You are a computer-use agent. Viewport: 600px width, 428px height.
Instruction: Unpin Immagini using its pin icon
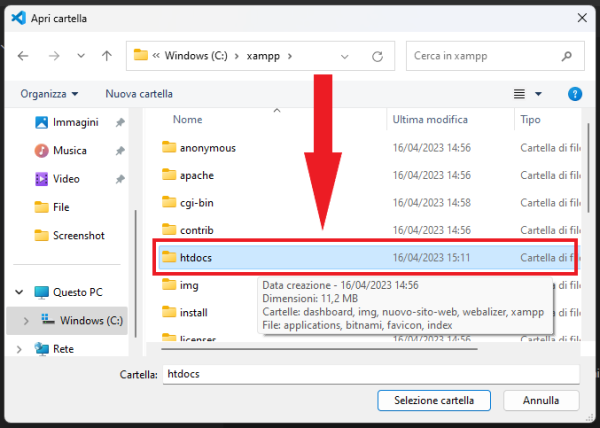coord(120,123)
